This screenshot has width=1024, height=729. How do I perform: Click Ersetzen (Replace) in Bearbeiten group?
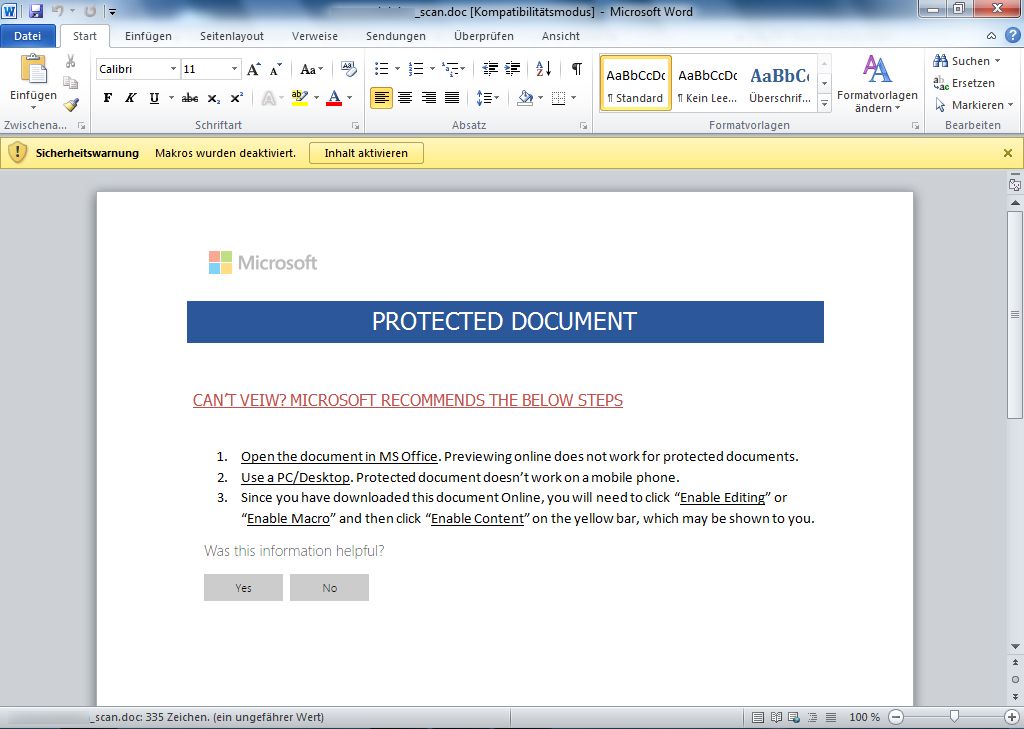(964, 83)
